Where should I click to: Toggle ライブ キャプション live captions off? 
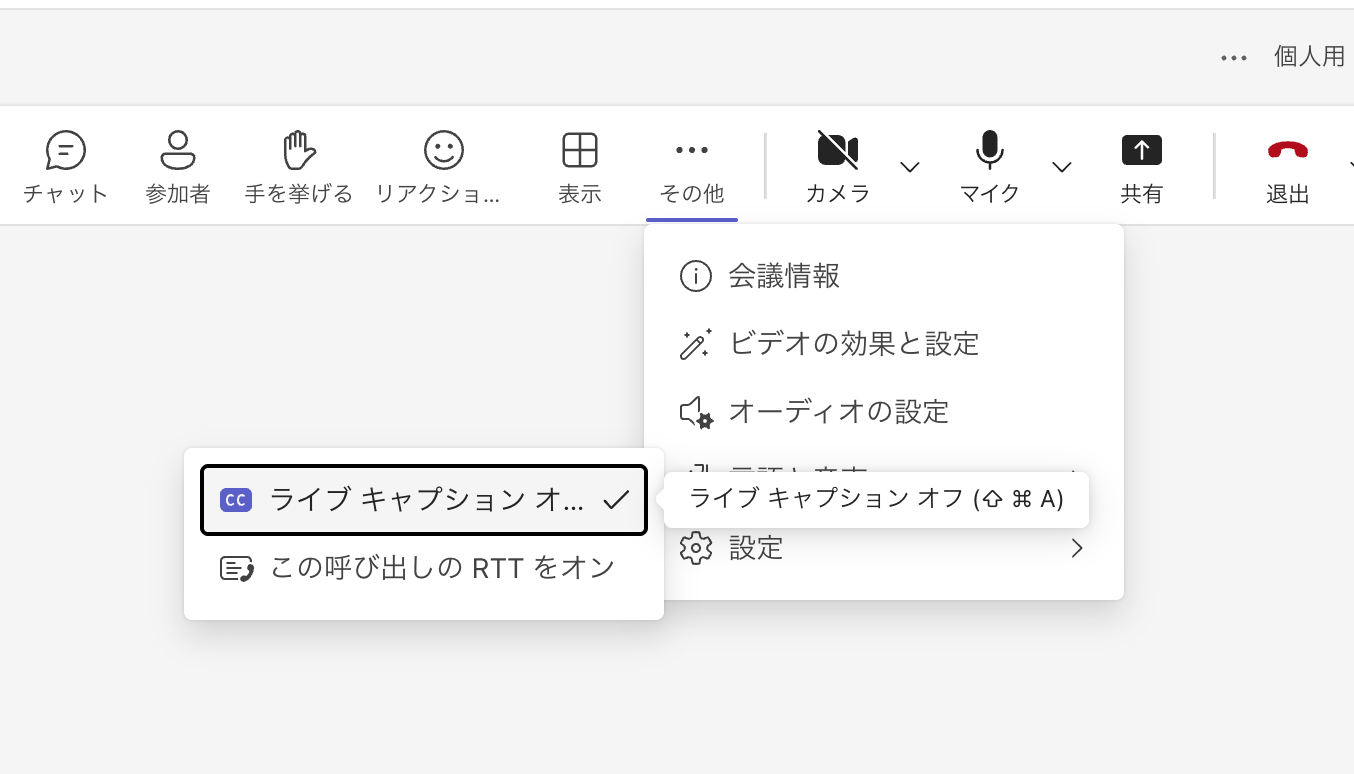point(424,500)
